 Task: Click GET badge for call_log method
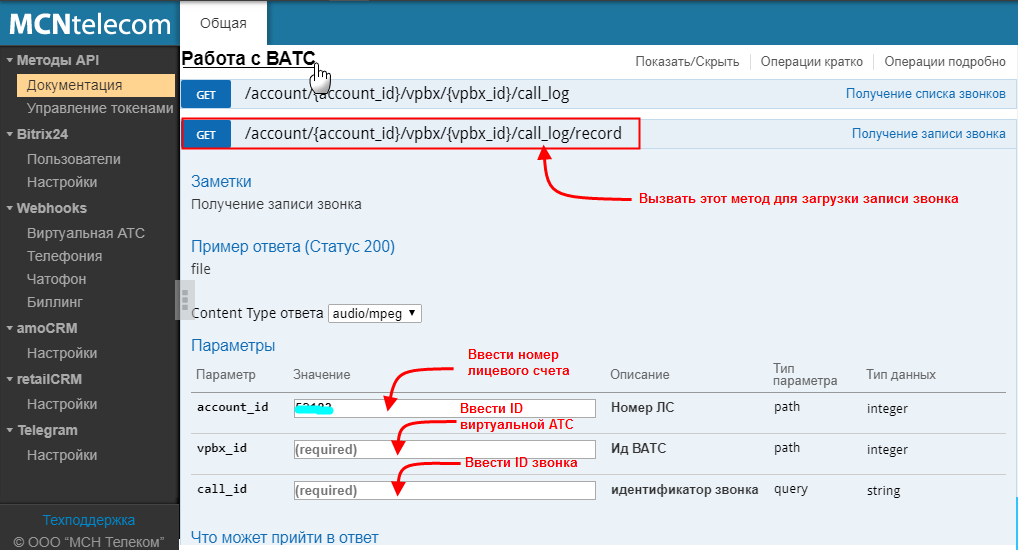(x=206, y=95)
